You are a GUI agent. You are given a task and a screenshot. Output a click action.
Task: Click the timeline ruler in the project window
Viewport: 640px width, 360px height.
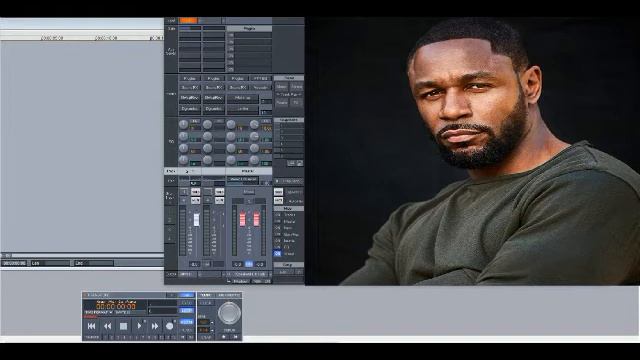82,38
